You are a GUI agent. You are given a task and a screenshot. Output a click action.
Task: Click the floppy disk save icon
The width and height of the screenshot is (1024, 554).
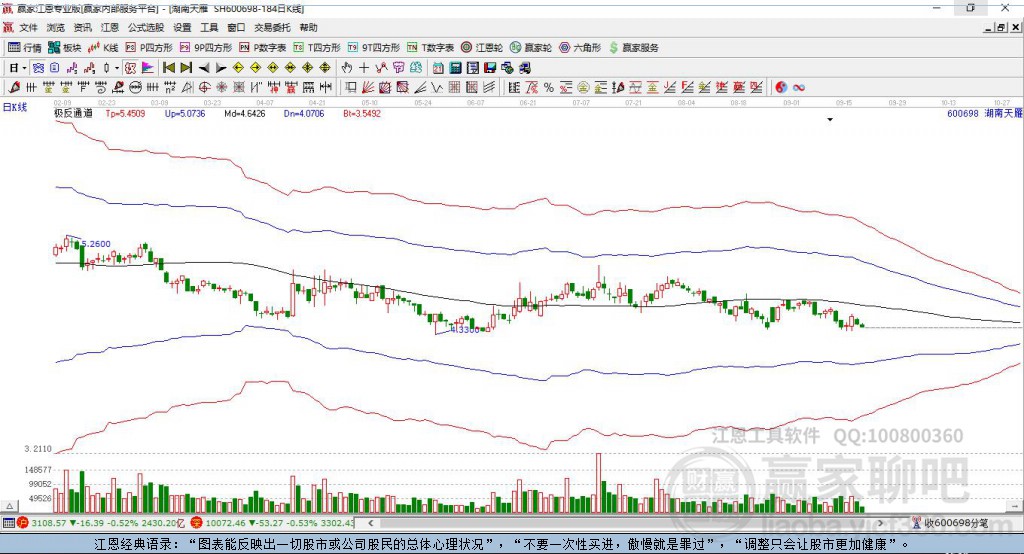[x=490, y=68]
